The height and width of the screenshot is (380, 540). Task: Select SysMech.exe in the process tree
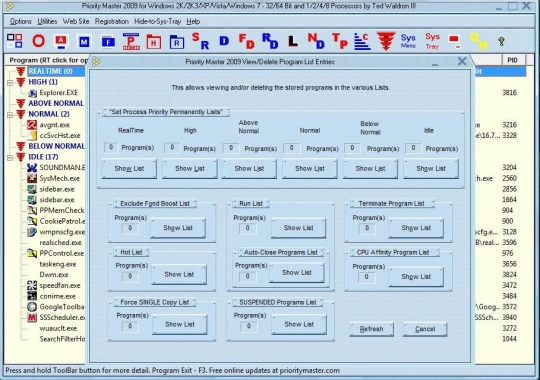[60, 178]
